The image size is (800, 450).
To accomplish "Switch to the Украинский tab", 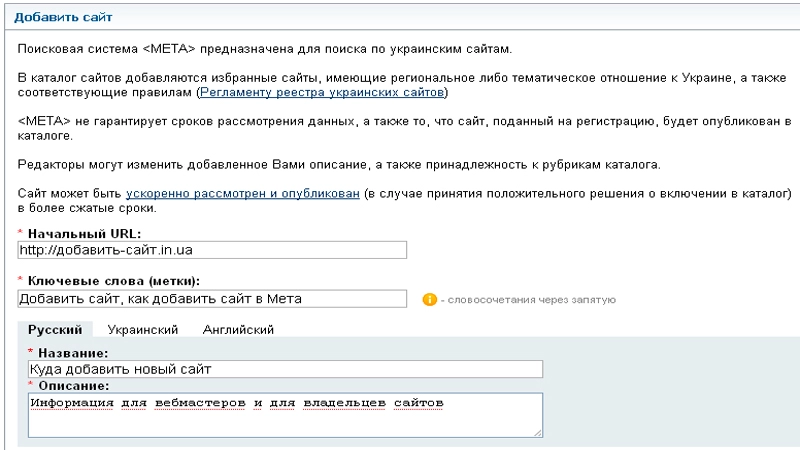I will (143, 330).
